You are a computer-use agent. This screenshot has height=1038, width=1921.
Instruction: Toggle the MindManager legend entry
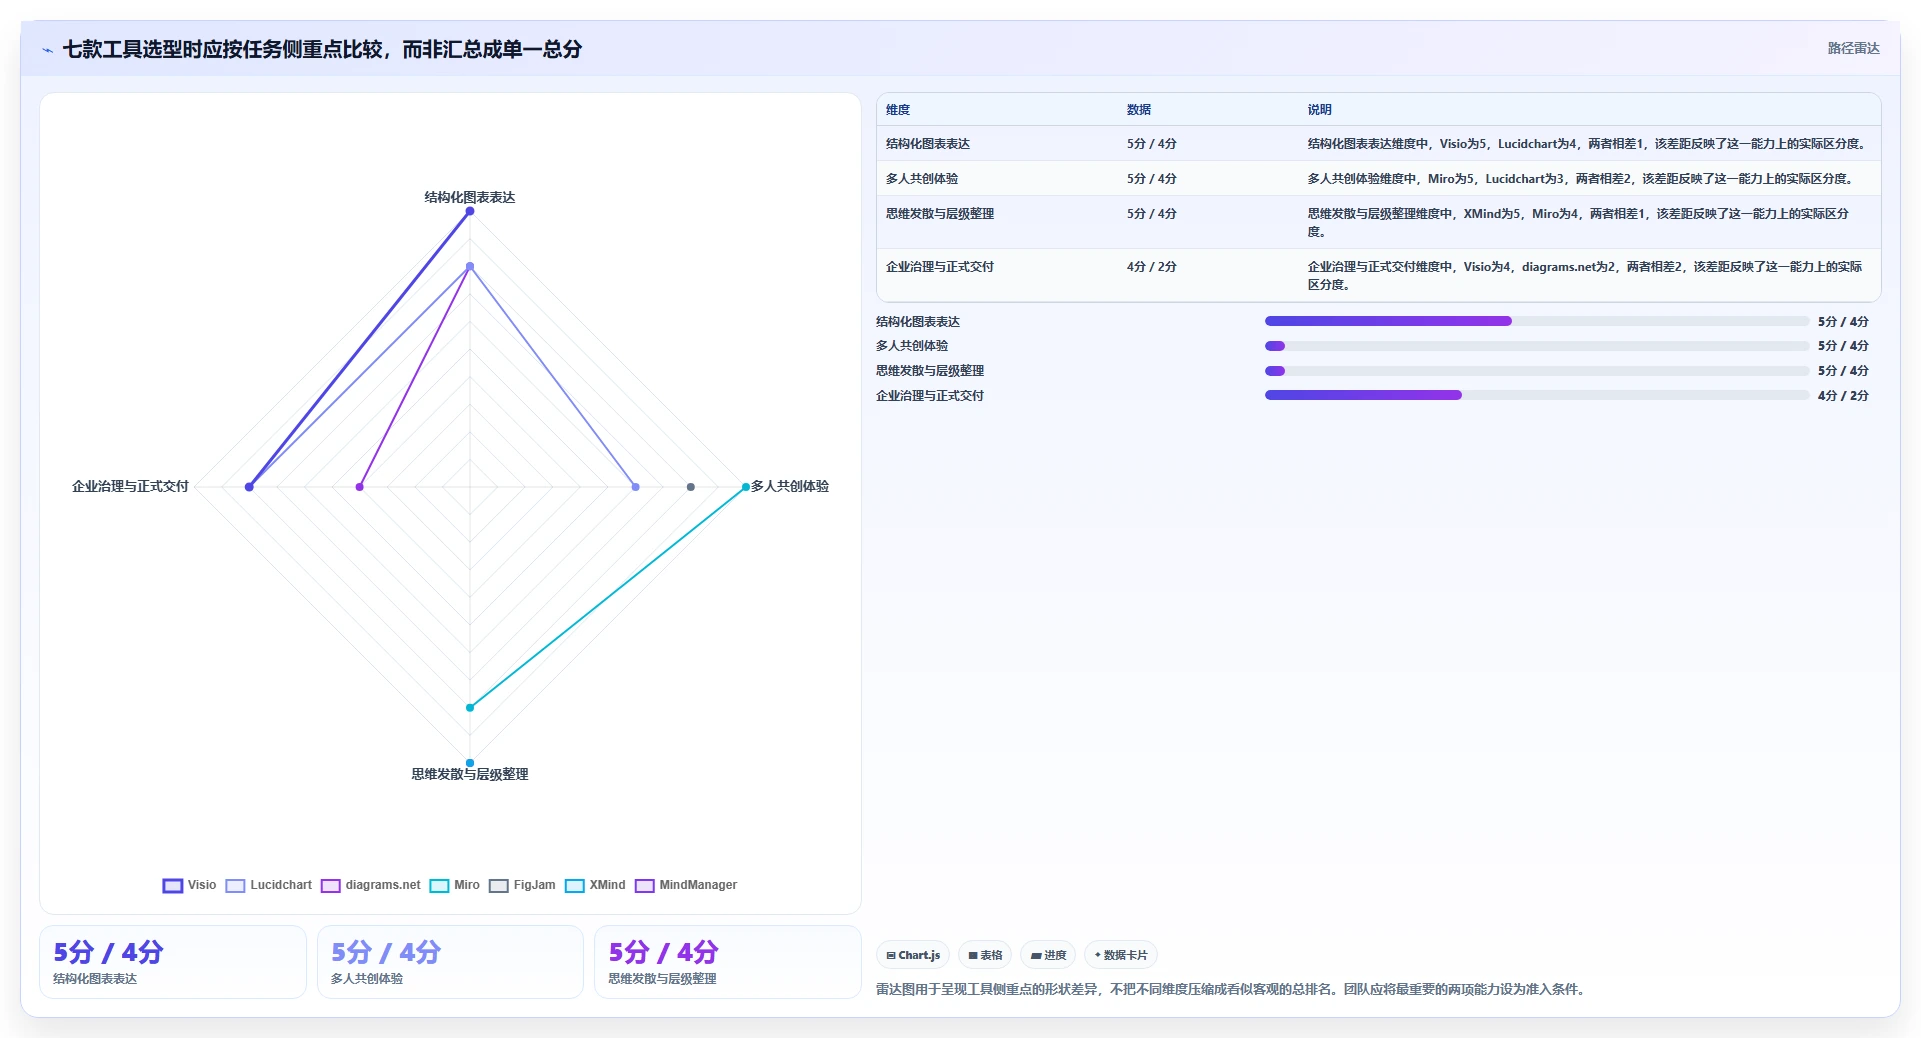pyautogui.click(x=686, y=885)
